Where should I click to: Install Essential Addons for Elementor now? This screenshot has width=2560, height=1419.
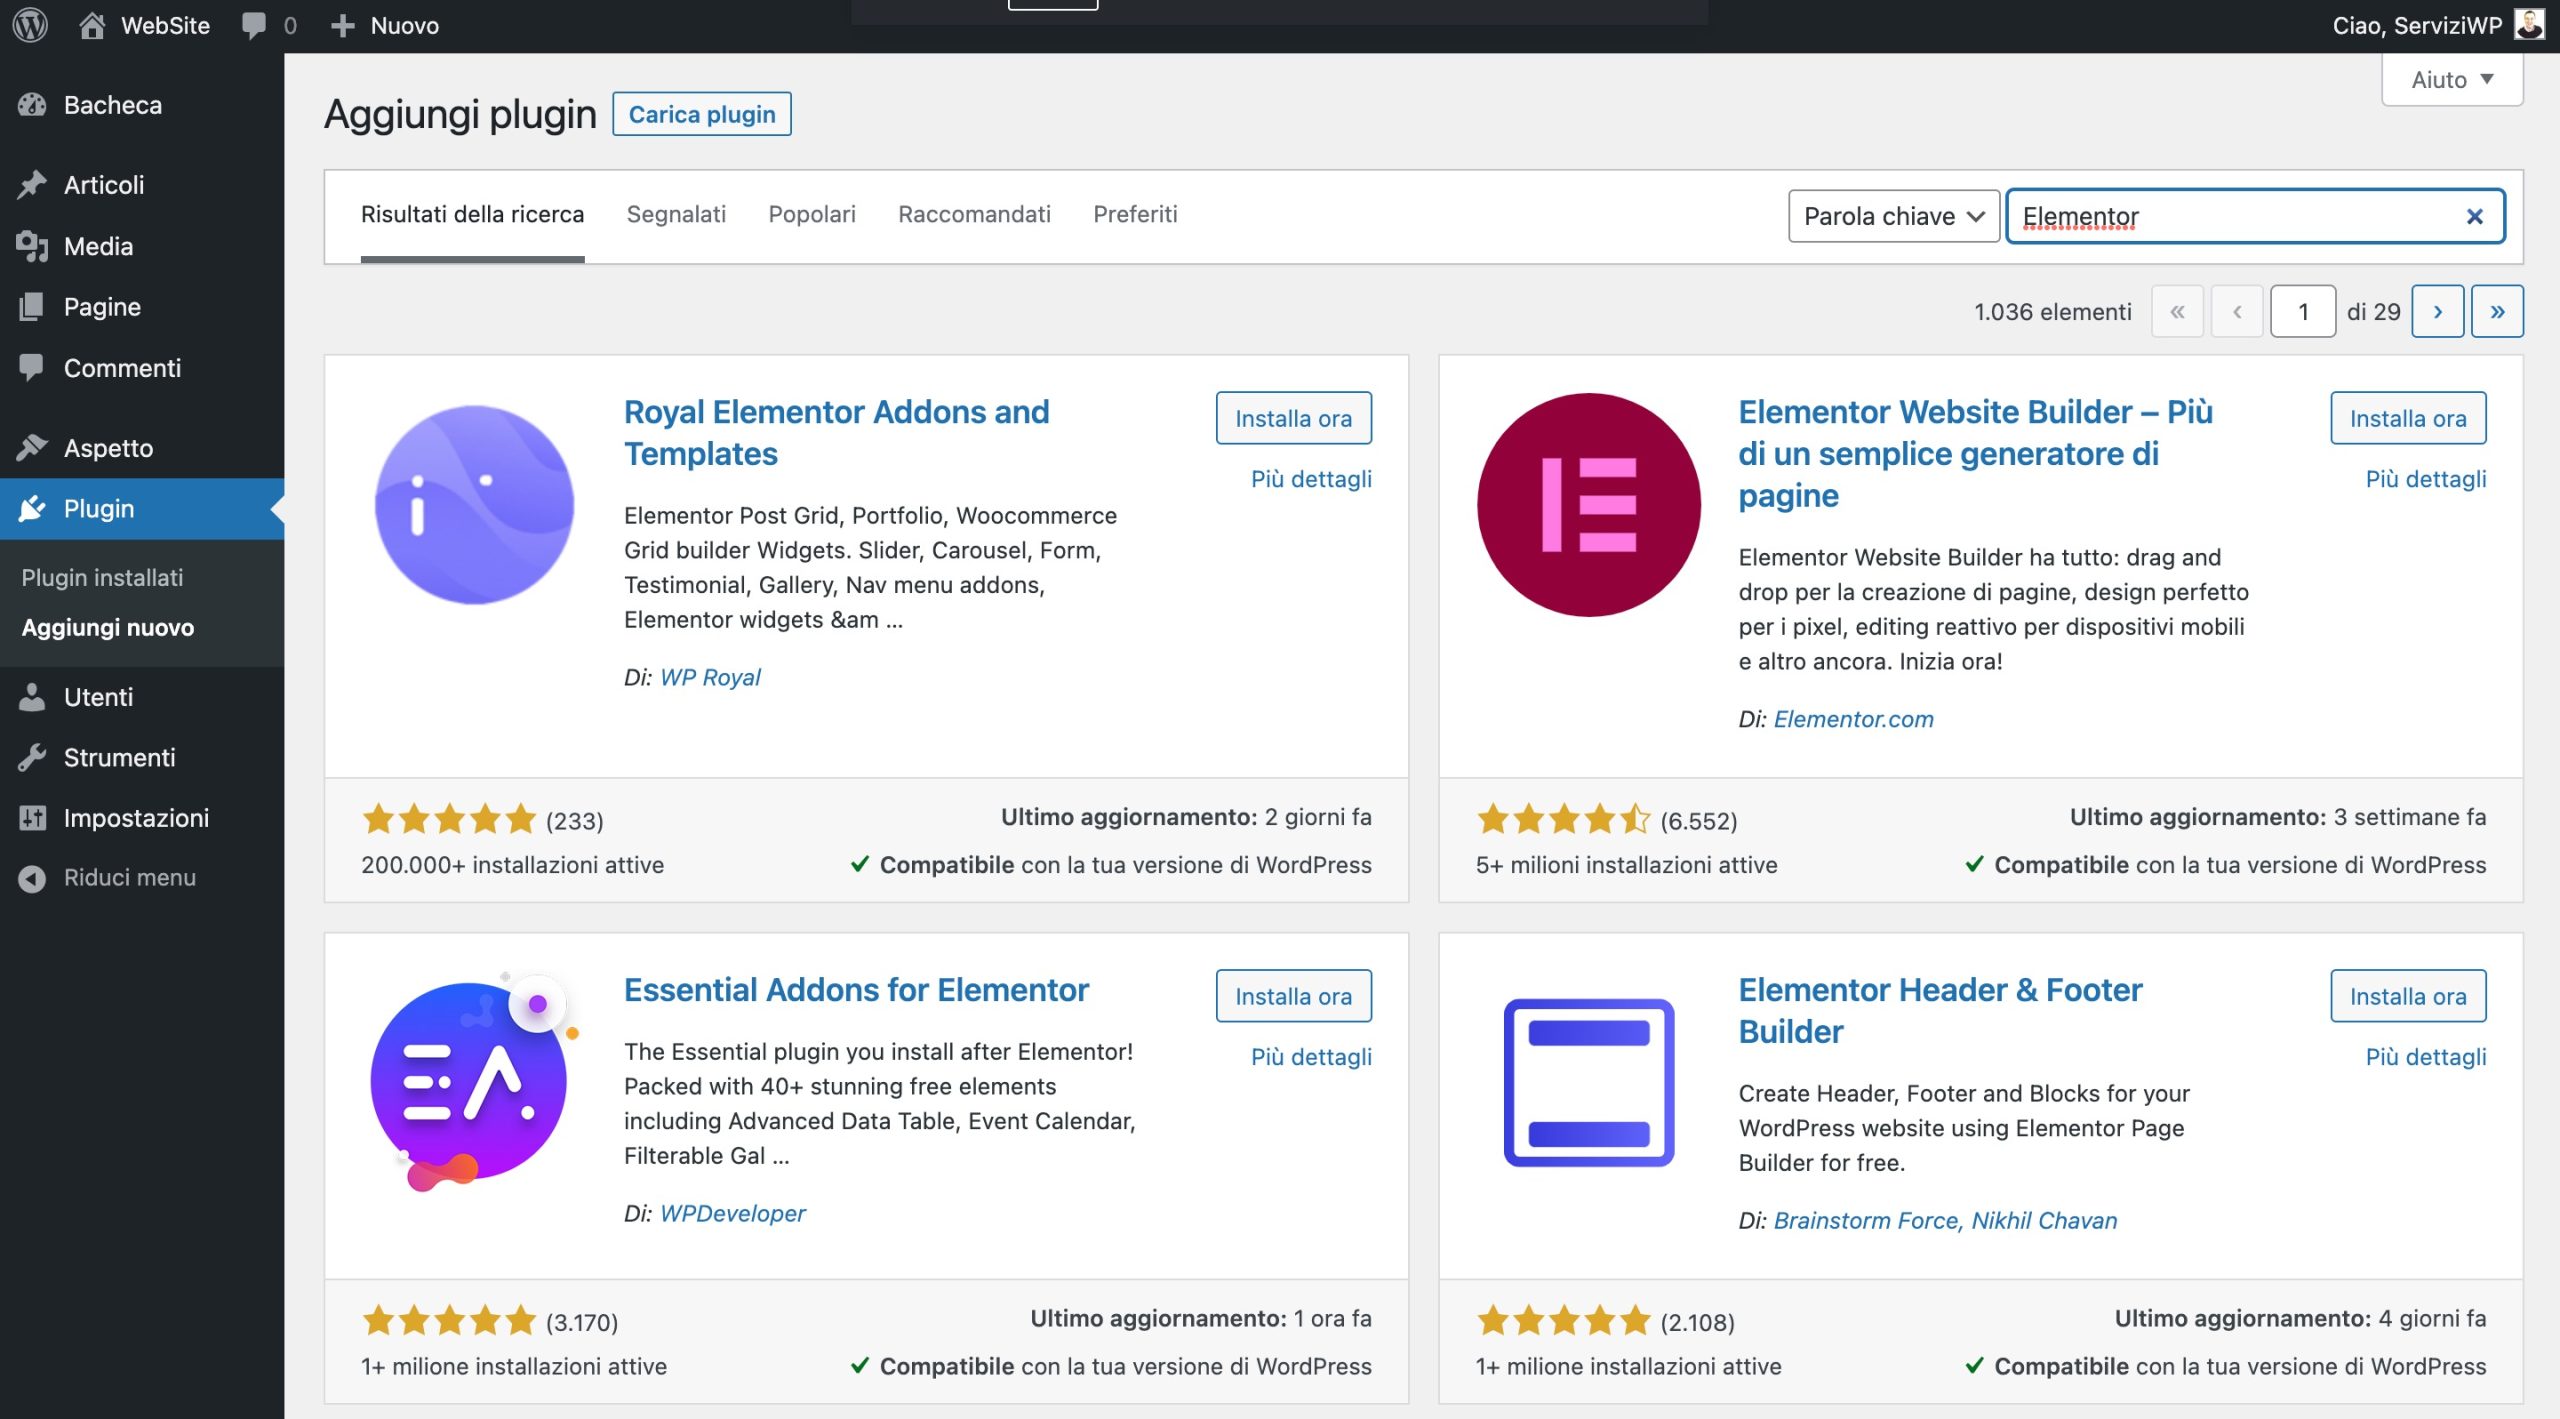[1293, 996]
